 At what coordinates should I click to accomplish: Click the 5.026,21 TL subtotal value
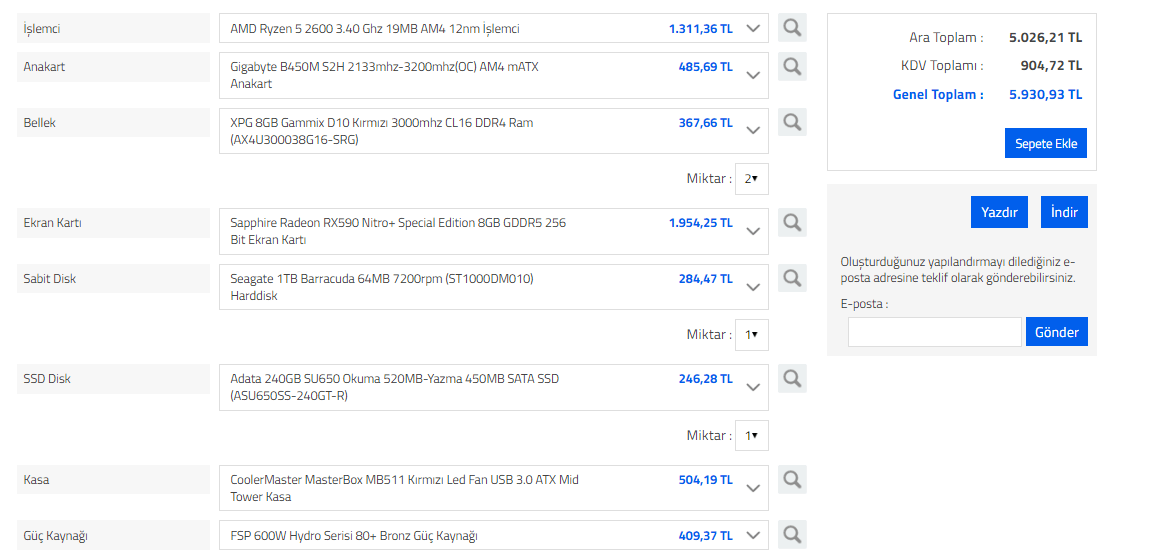coord(1045,37)
